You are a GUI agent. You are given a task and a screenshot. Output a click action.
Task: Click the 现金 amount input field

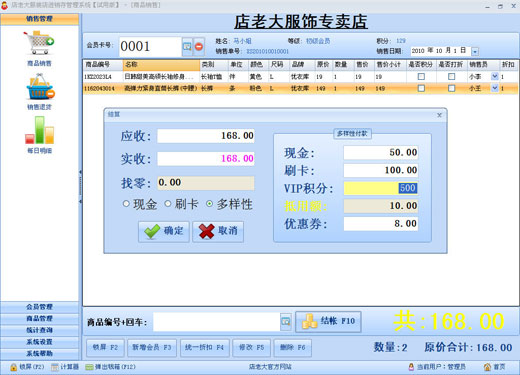[x=381, y=152]
